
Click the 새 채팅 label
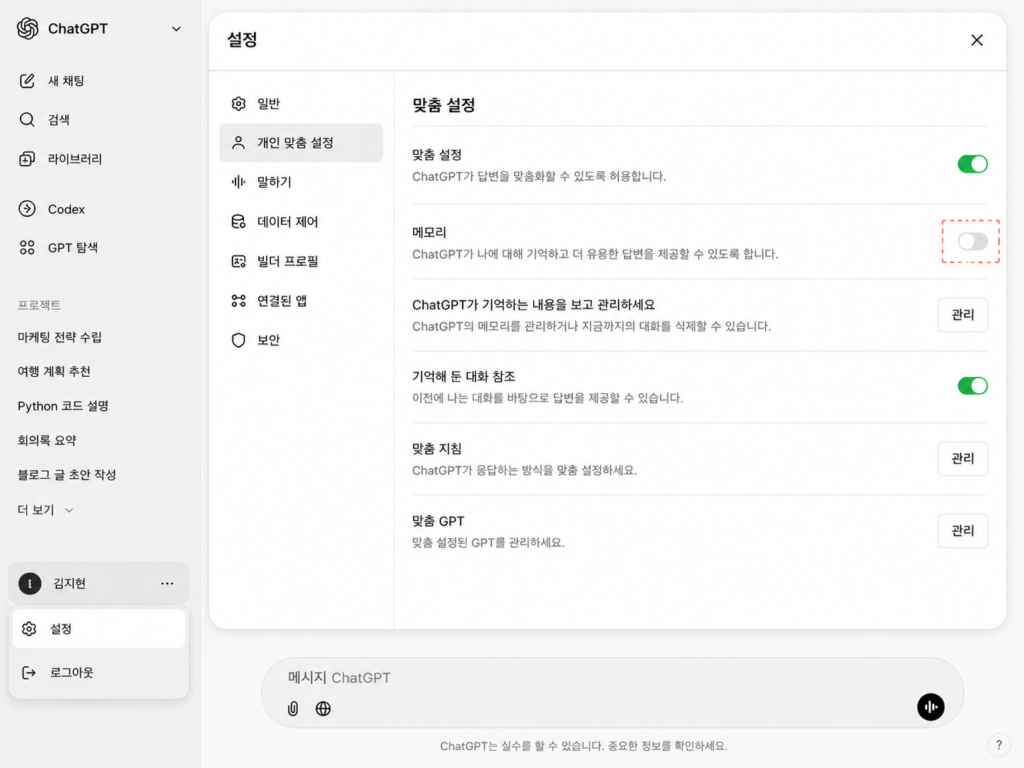(x=66, y=81)
